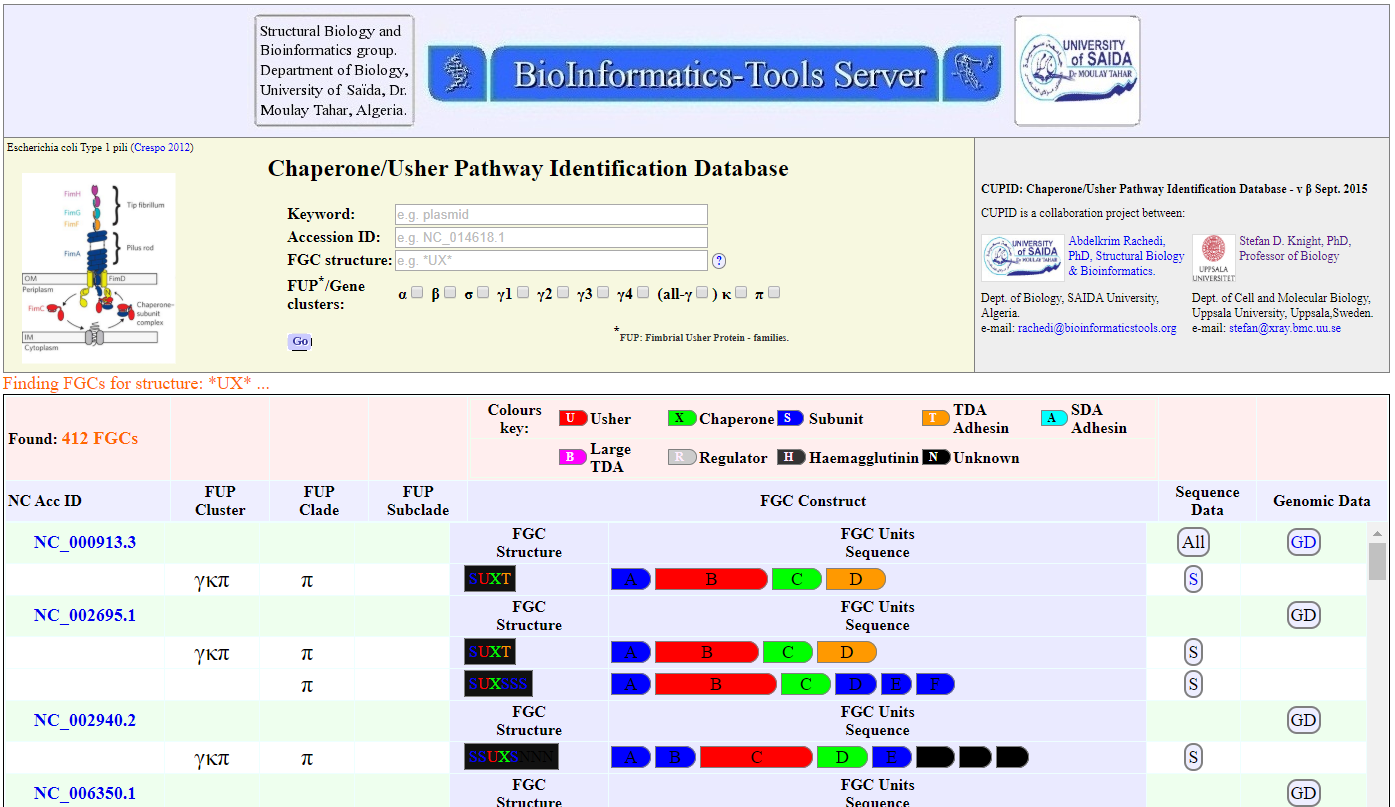Open GD genomic data for NC_002695.1

1303,615
